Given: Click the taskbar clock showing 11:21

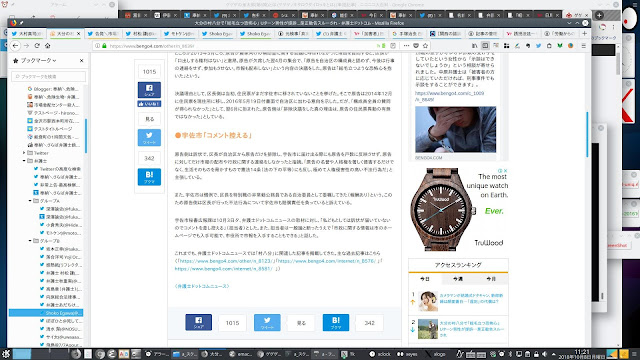Looking at the screenshot, I should [582, 354].
